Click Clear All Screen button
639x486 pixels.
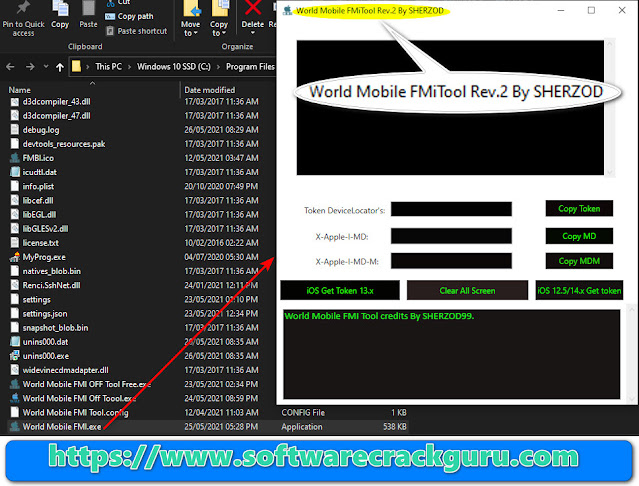(x=467, y=290)
